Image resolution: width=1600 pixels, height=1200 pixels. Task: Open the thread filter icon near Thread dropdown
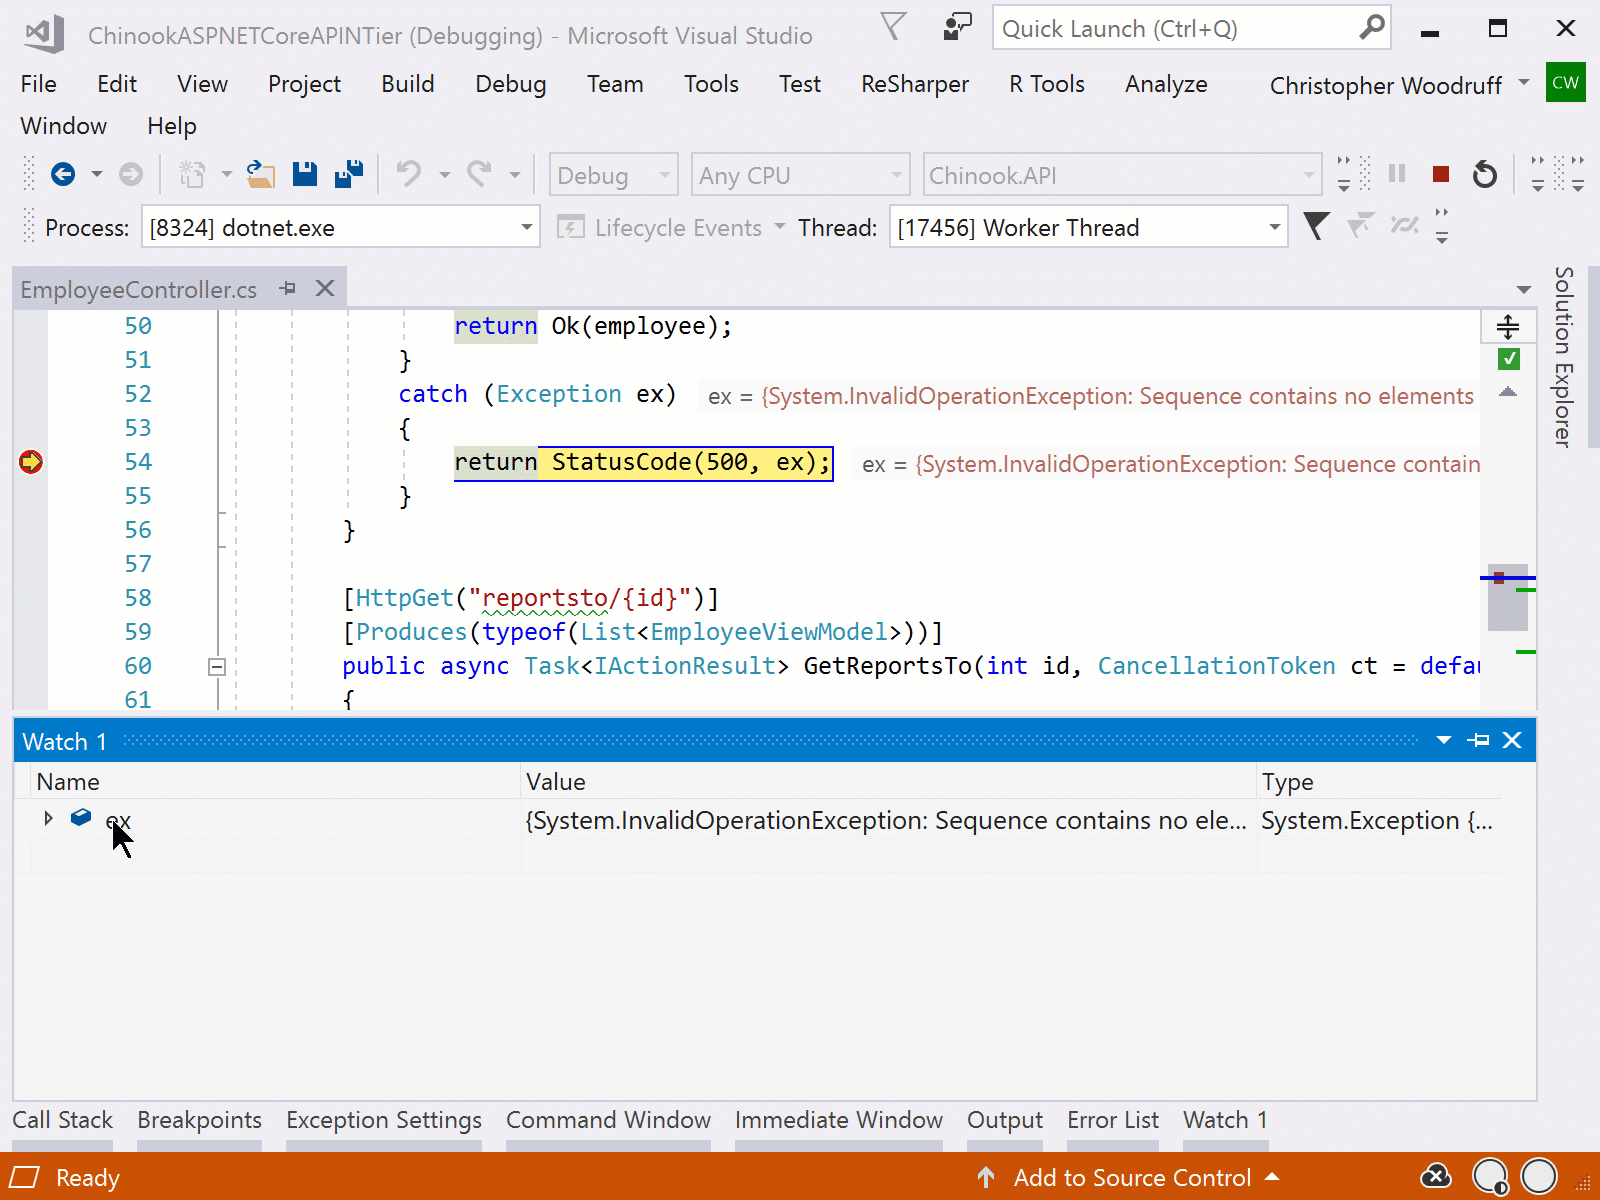coord(1317,226)
